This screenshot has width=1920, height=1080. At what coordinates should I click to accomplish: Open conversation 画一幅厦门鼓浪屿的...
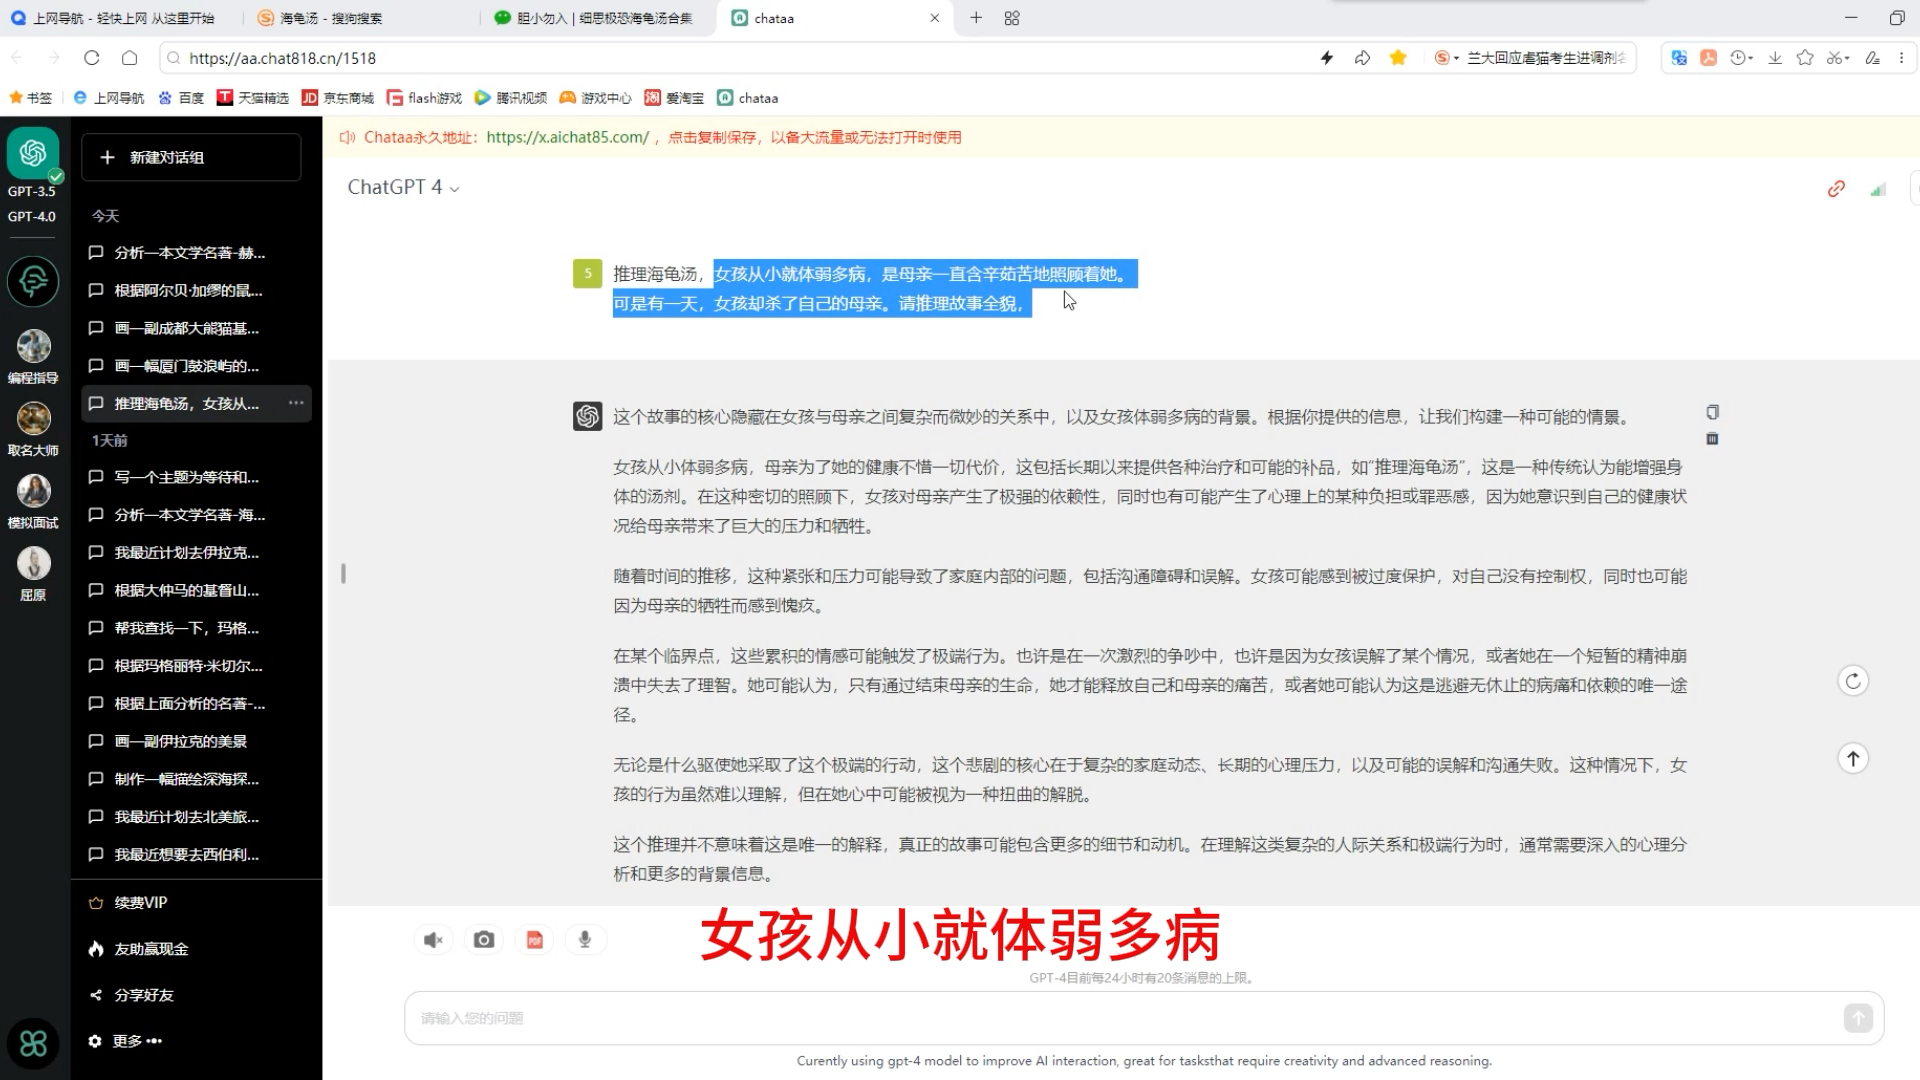[196, 366]
